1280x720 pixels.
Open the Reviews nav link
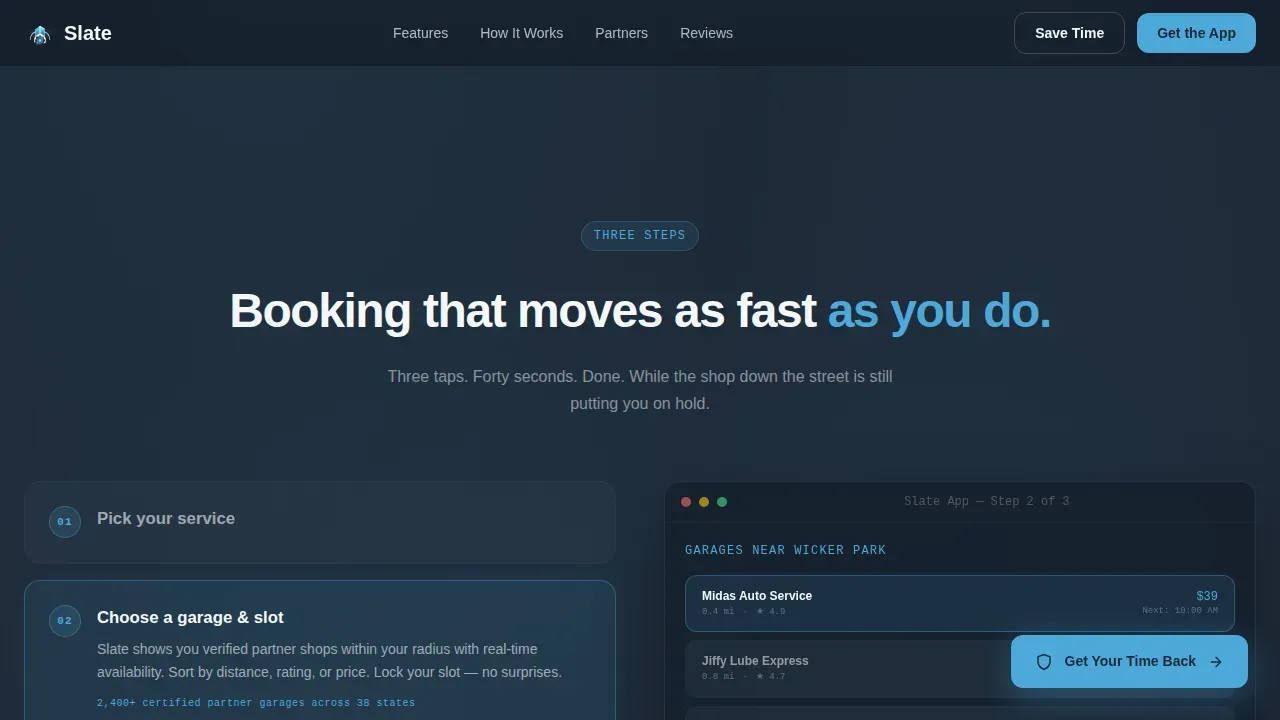(706, 33)
